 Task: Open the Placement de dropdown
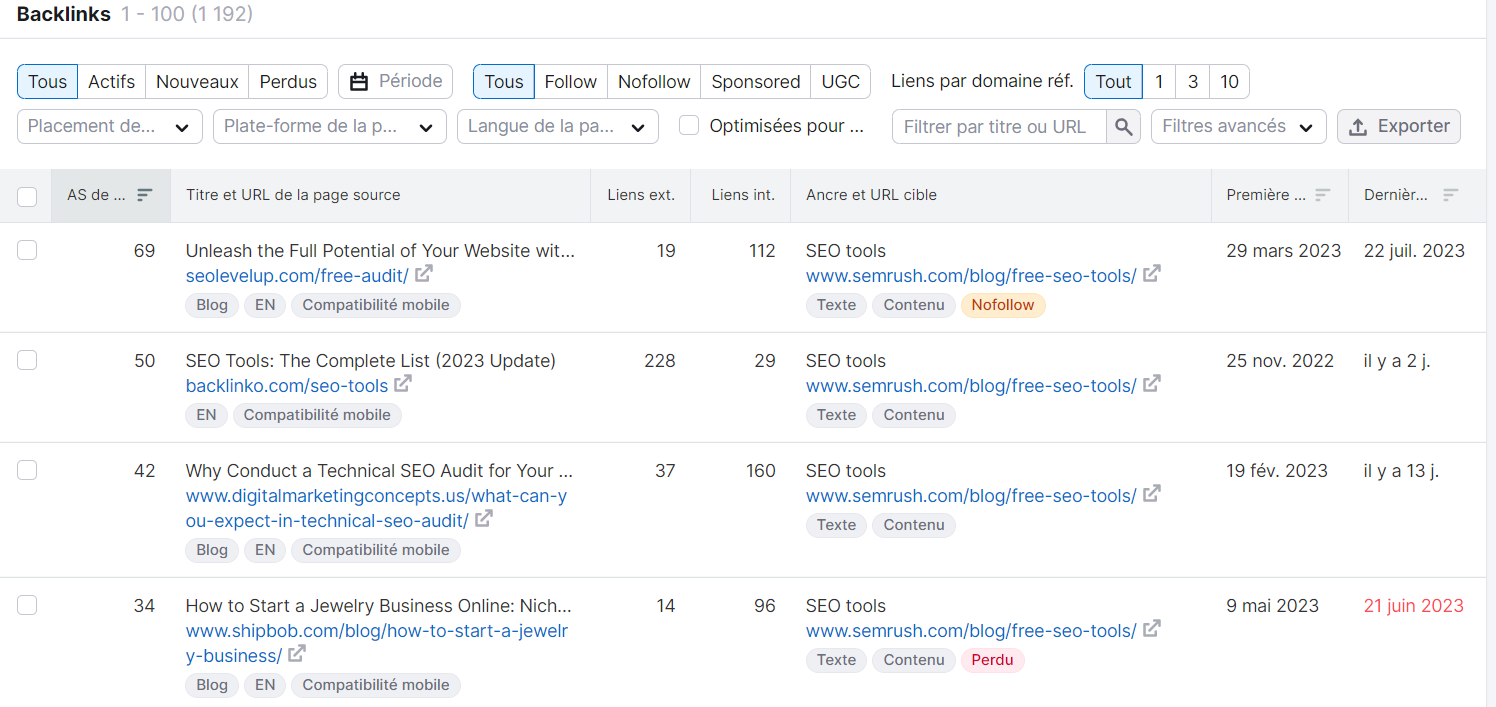pyautogui.click(x=109, y=126)
